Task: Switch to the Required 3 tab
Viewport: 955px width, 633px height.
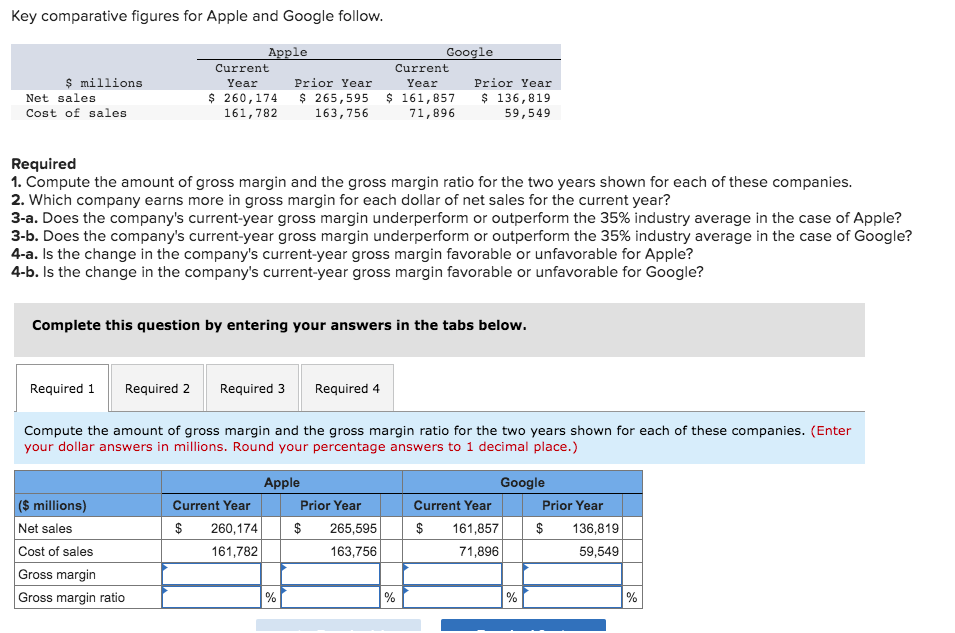Action: click(251, 388)
